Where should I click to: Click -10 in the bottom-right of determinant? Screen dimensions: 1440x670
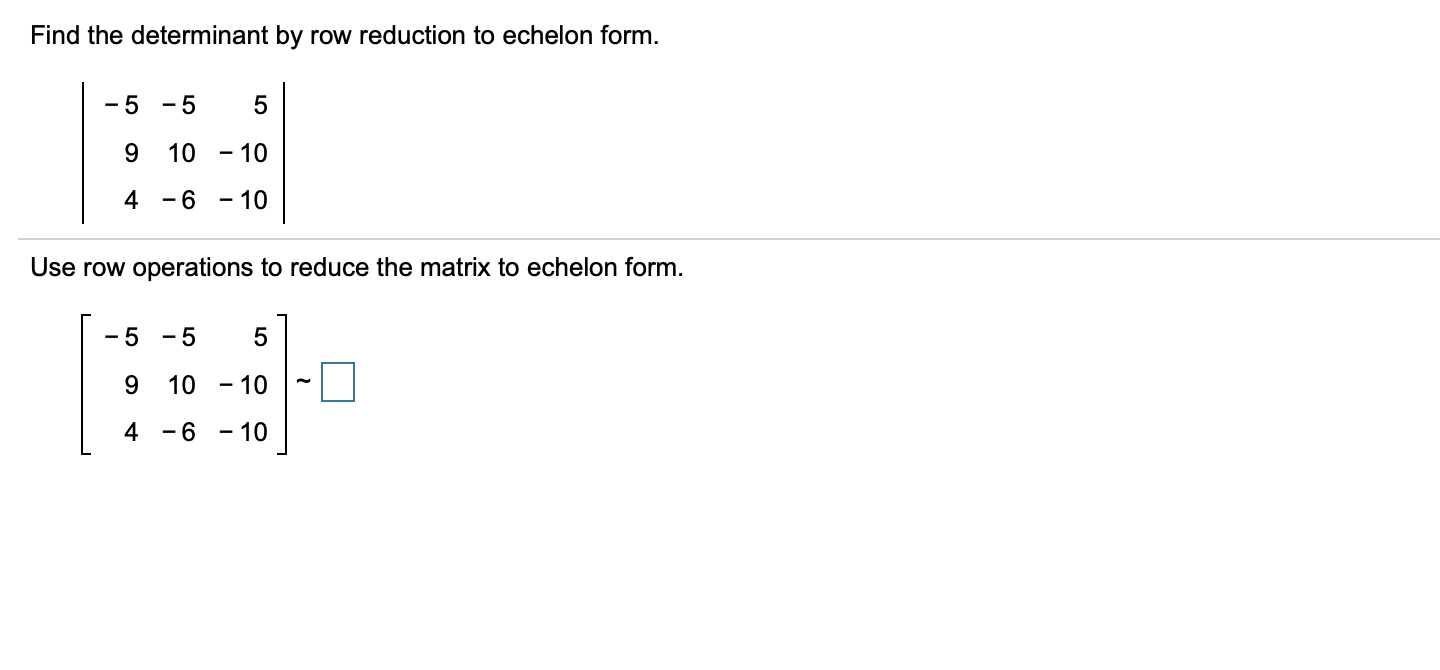245,199
